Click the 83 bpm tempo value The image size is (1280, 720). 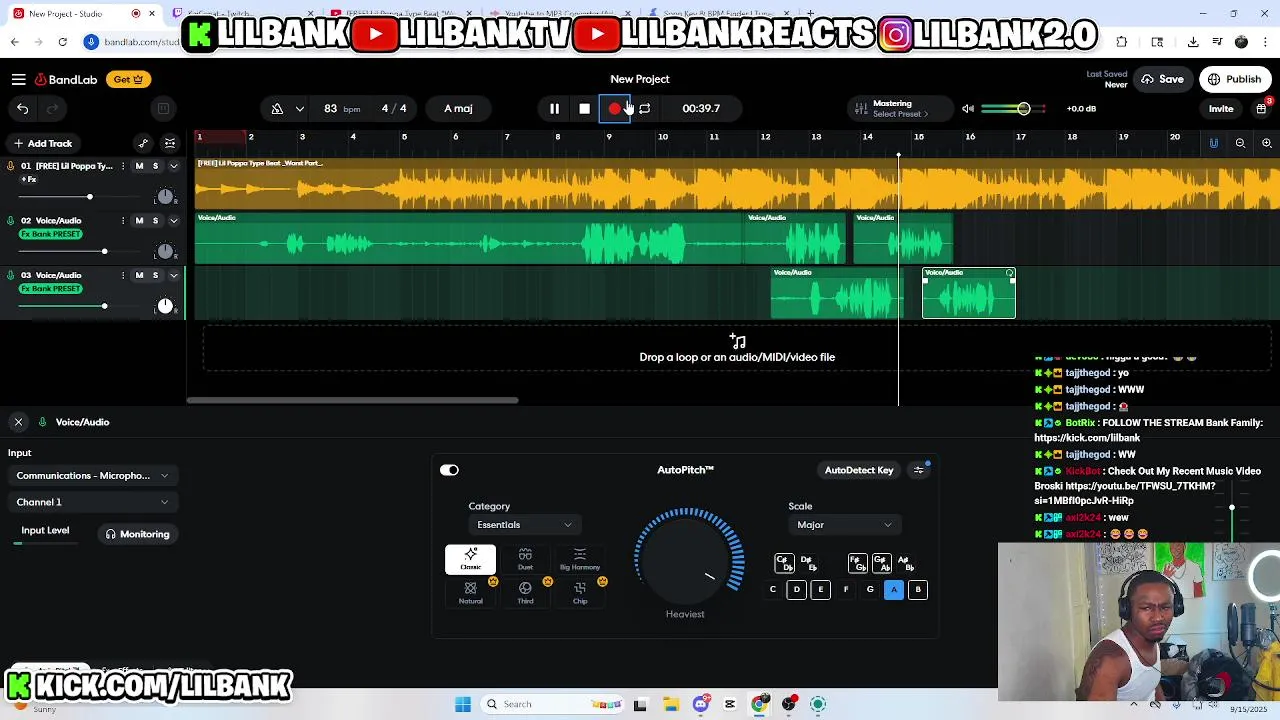(341, 108)
